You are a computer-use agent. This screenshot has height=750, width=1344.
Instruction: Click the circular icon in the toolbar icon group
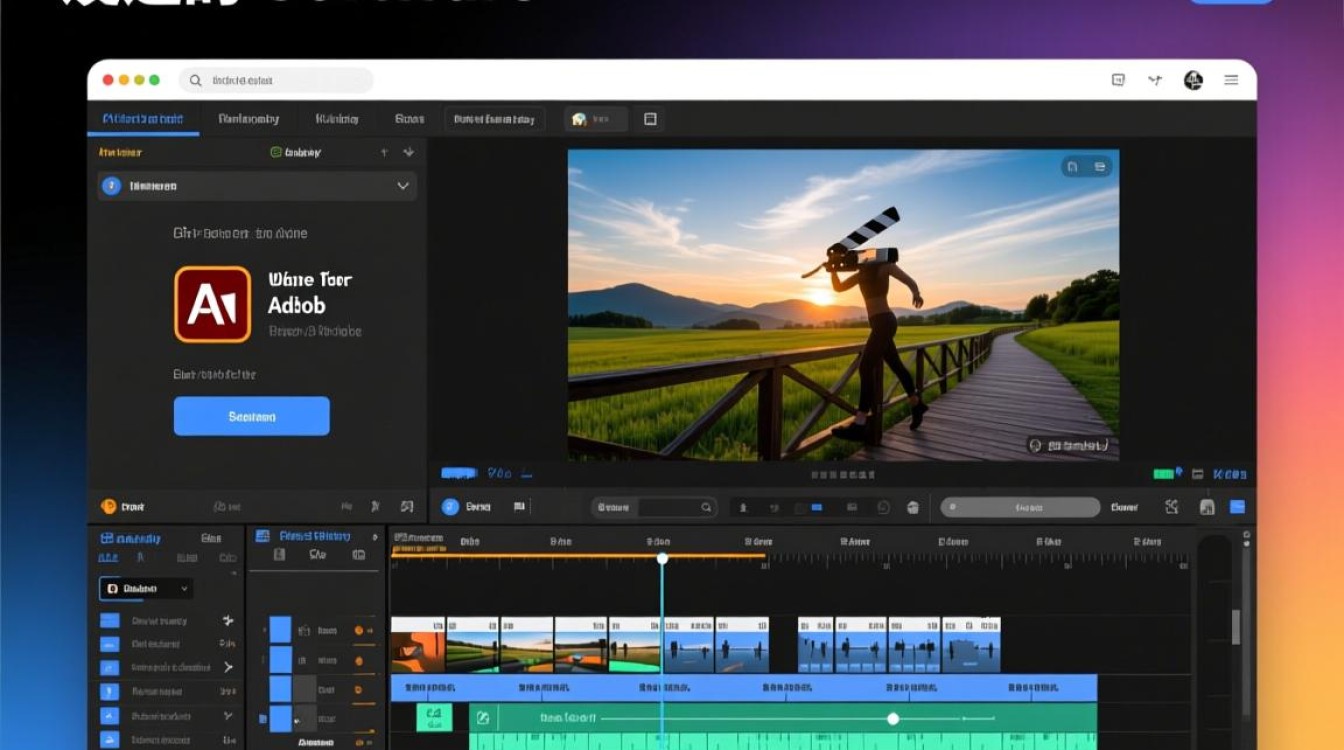[883, 507]
